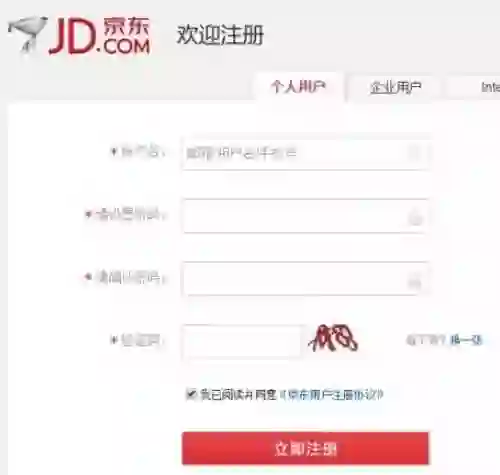Open the 京东用户注册协议 link
The image size is (500, 475).
(x=331, y=395)
